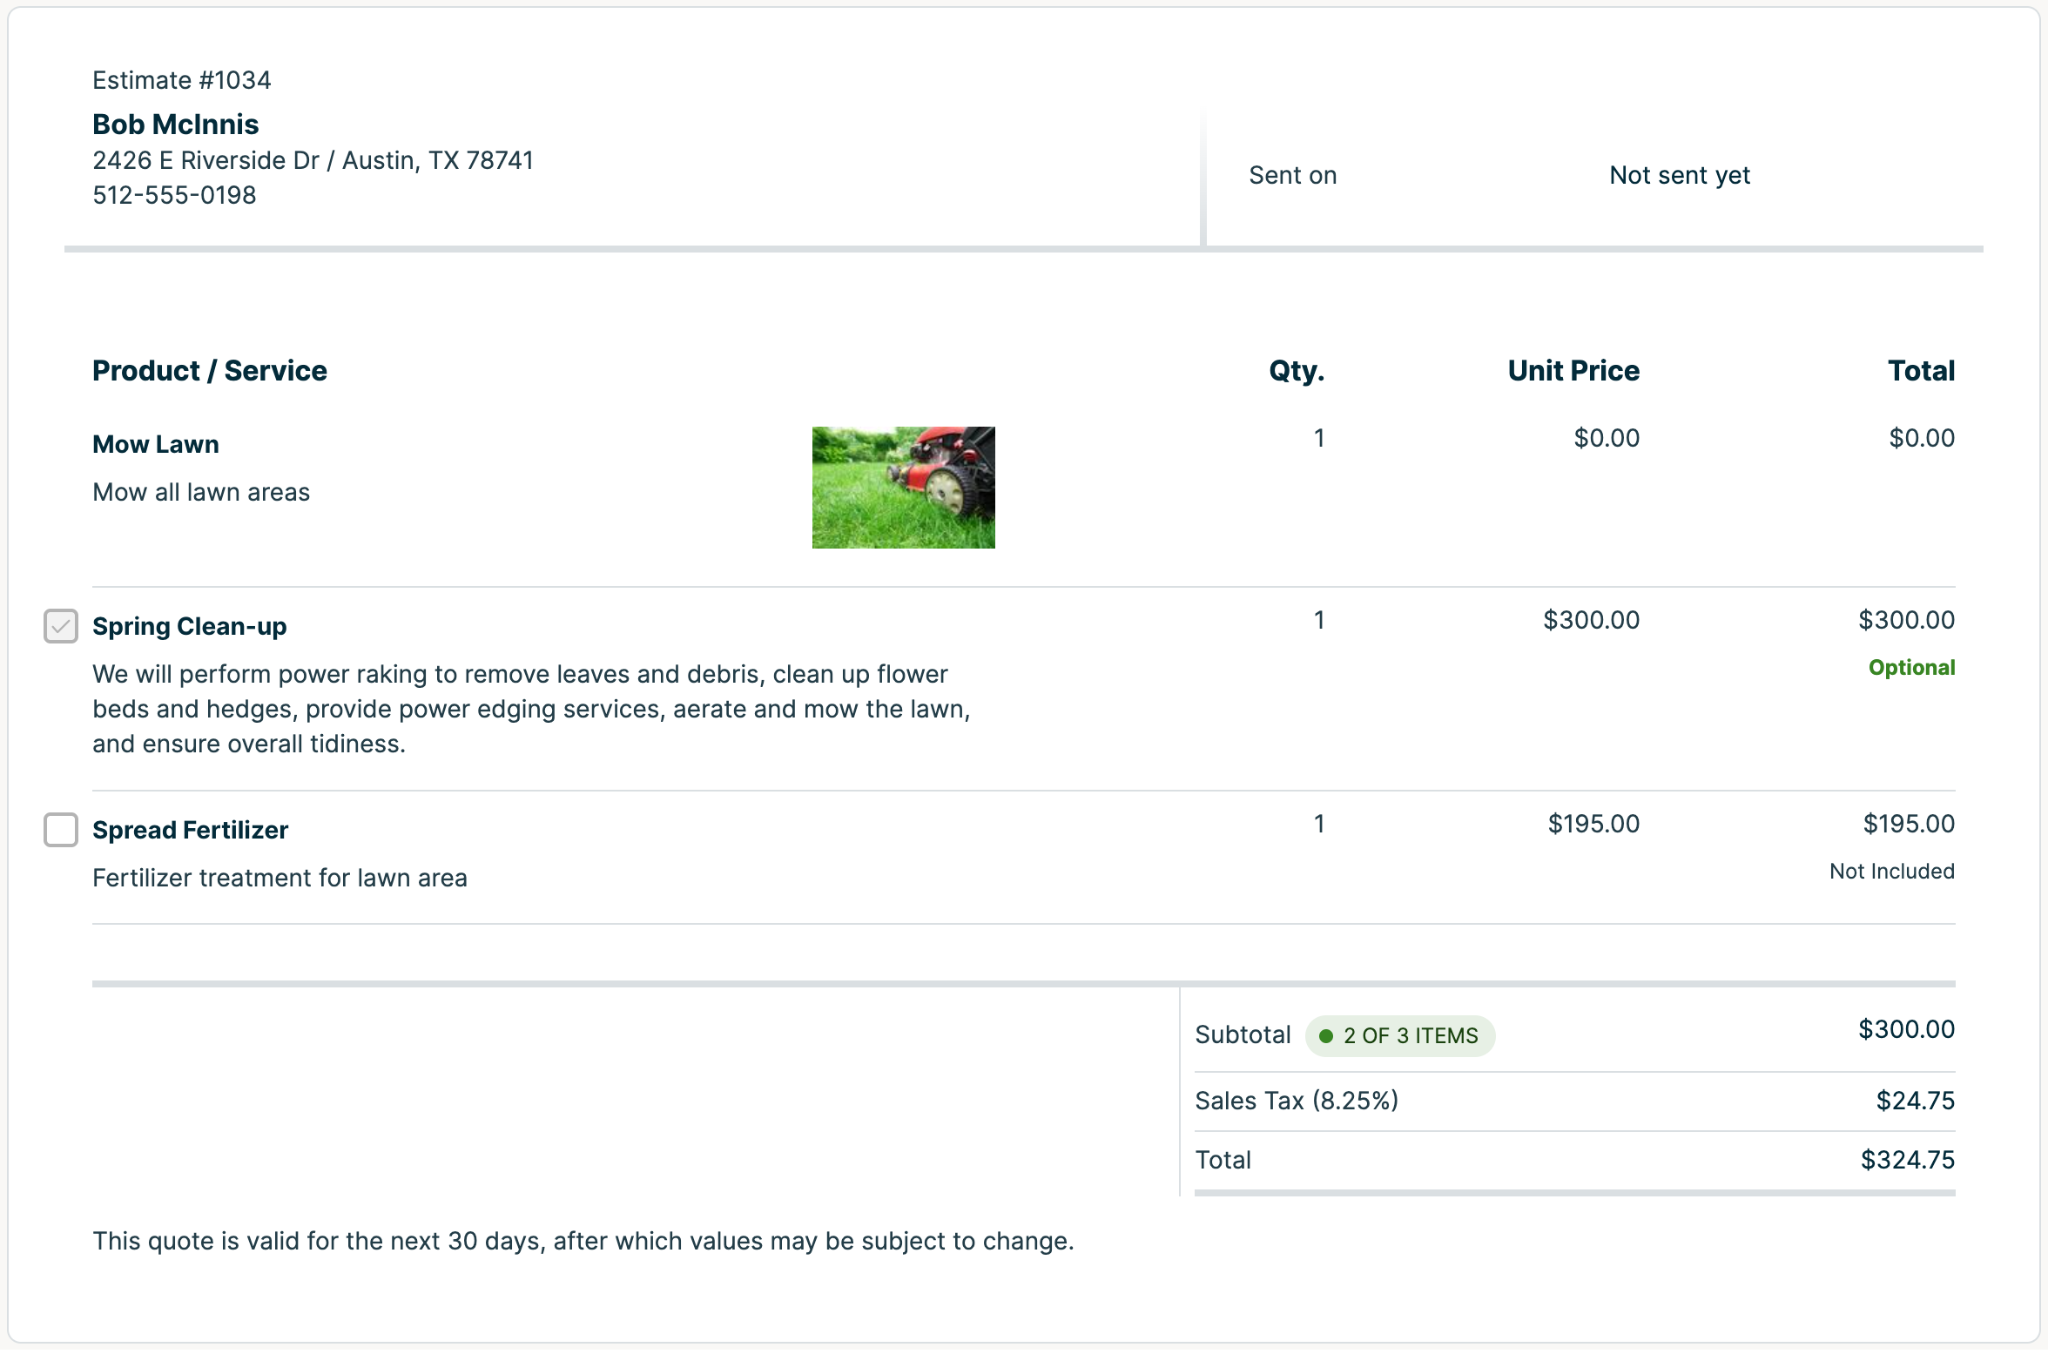Click the Spread Fertilizer item title

pos(190,830)
